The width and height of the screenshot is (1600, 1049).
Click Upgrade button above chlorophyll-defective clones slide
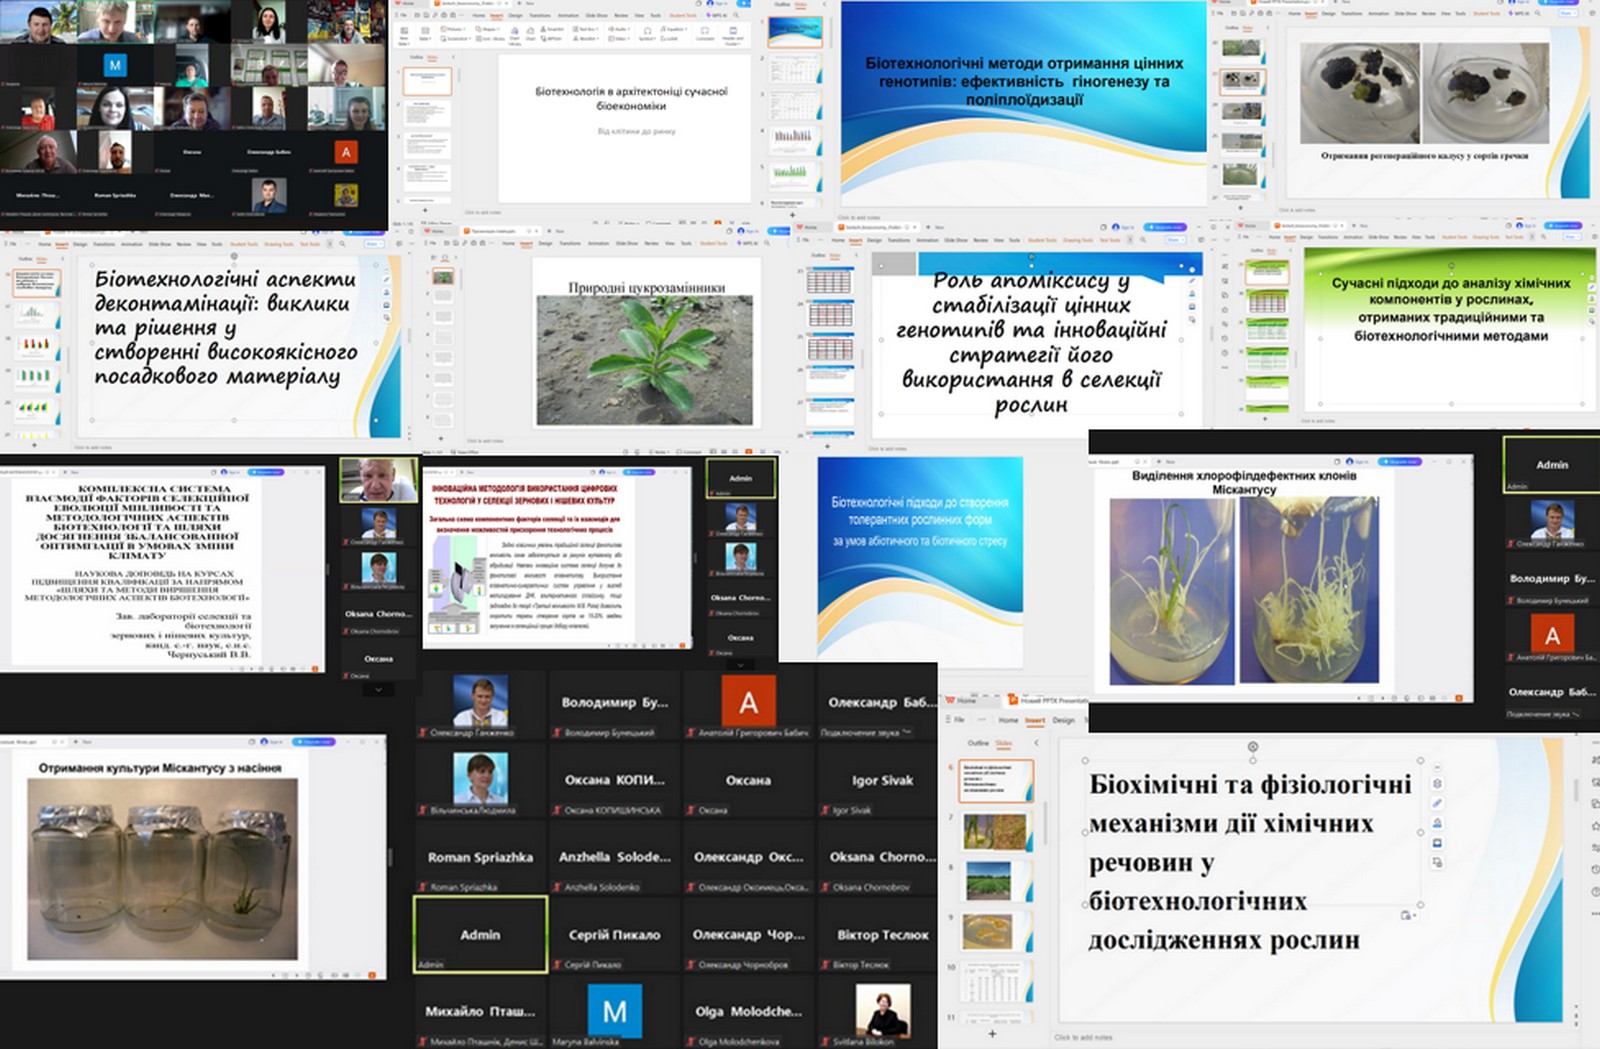(x=1402, y=462)
